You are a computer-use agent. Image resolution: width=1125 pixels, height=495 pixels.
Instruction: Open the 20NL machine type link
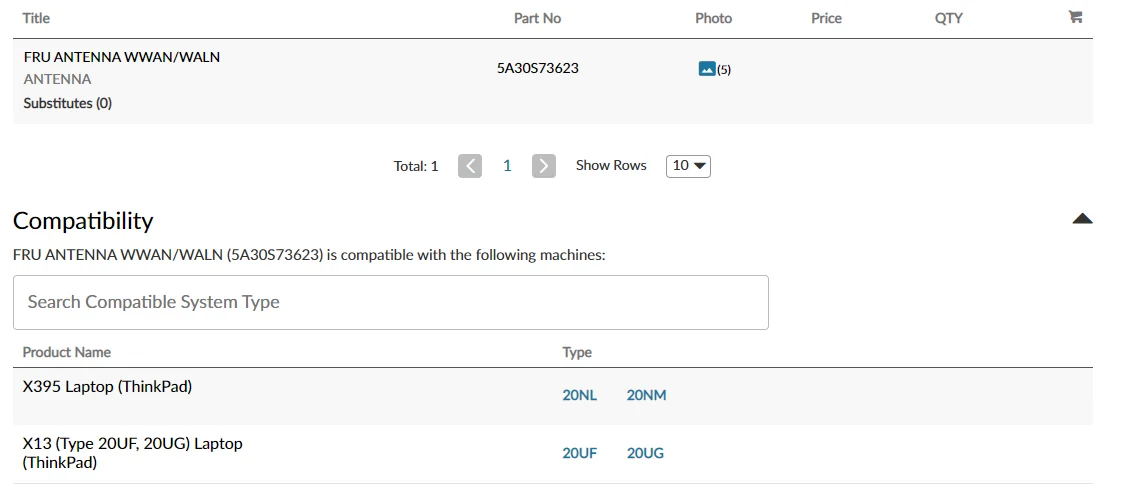tap(579, 395)
